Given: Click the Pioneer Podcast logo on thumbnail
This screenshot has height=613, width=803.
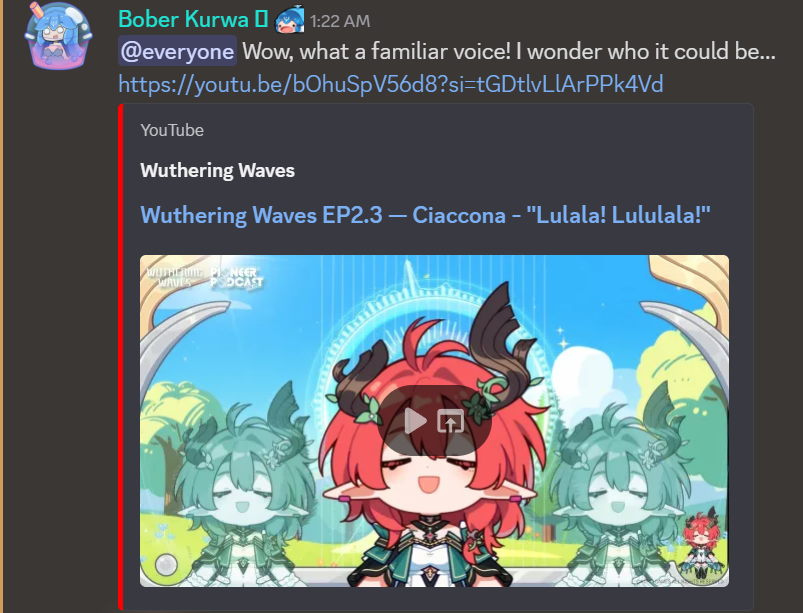Looking at the screenshot, I should 236,279.
